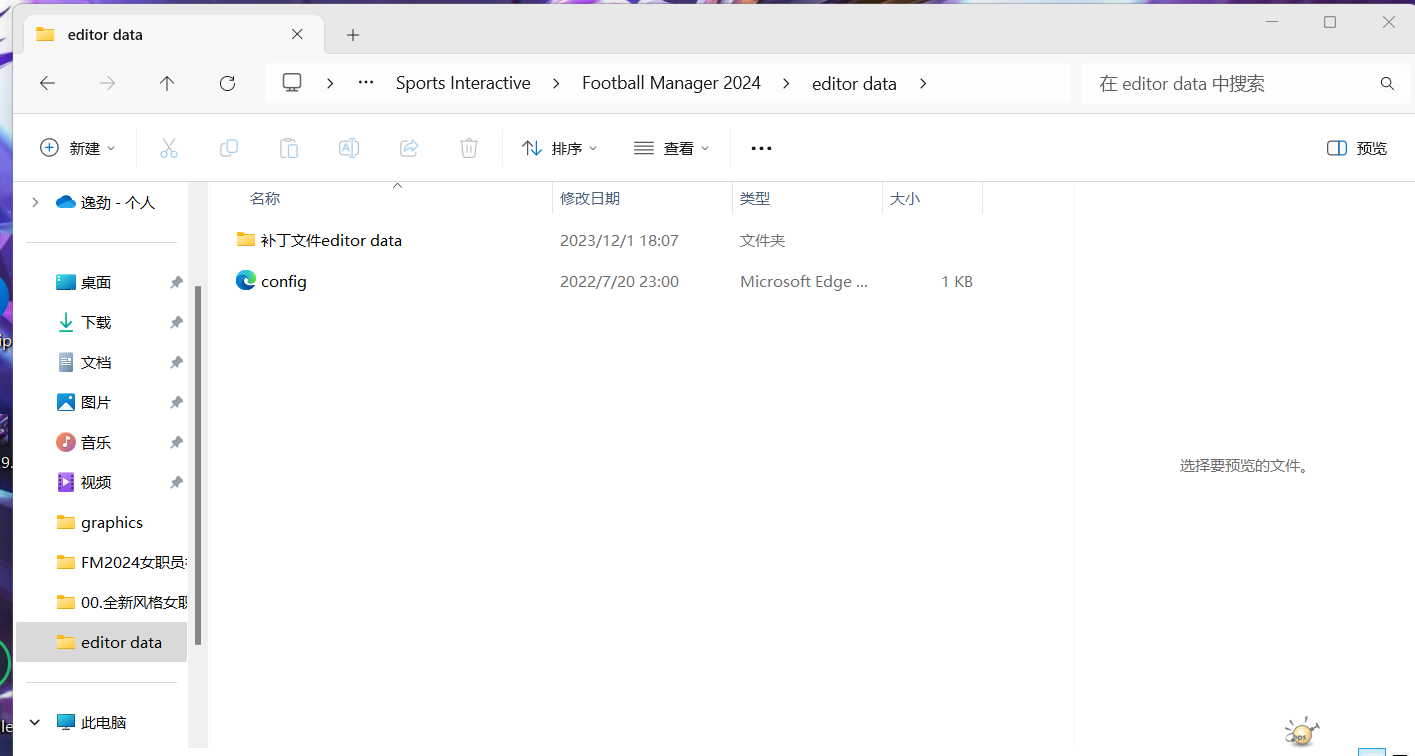Unpin 桌面 via its pin icon
This screenshot has width=1415, height=756.
coord(176,283)
